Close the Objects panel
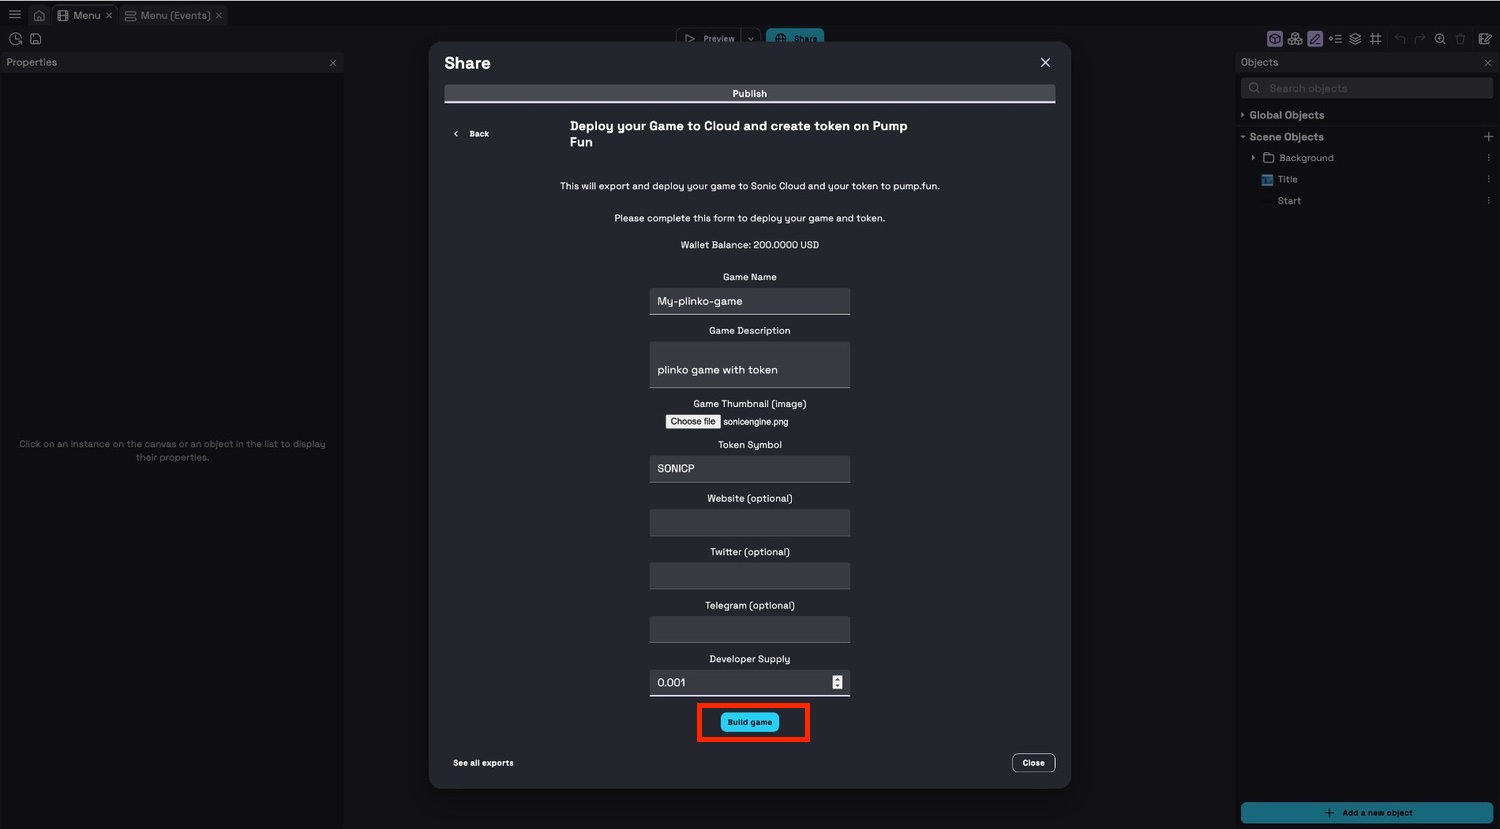 (x=1488, y=63)
